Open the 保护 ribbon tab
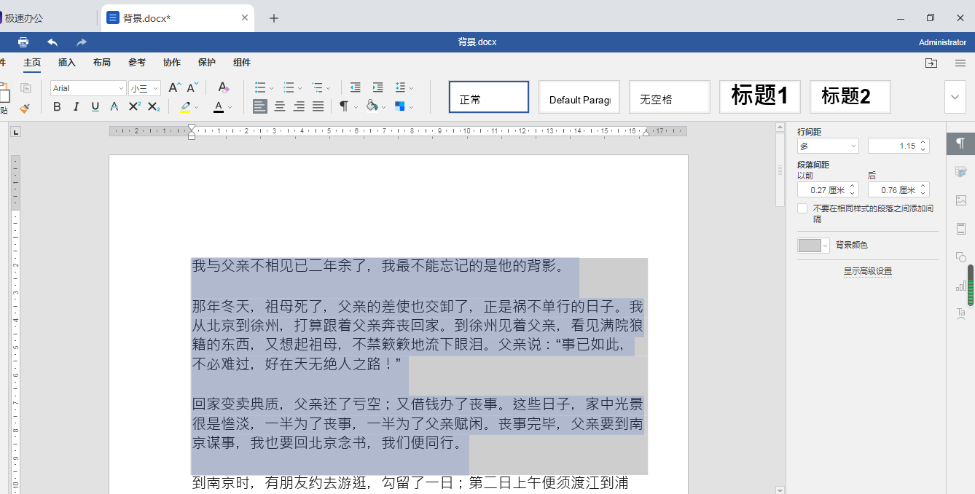This screenshot has width=975, height=494. coord(206,62)
